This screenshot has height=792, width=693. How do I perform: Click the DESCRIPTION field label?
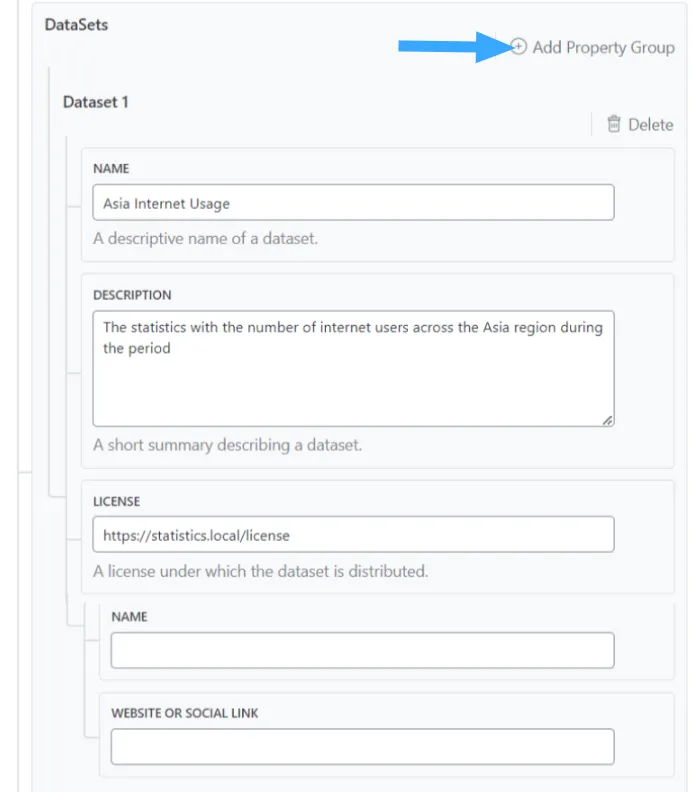132,296
